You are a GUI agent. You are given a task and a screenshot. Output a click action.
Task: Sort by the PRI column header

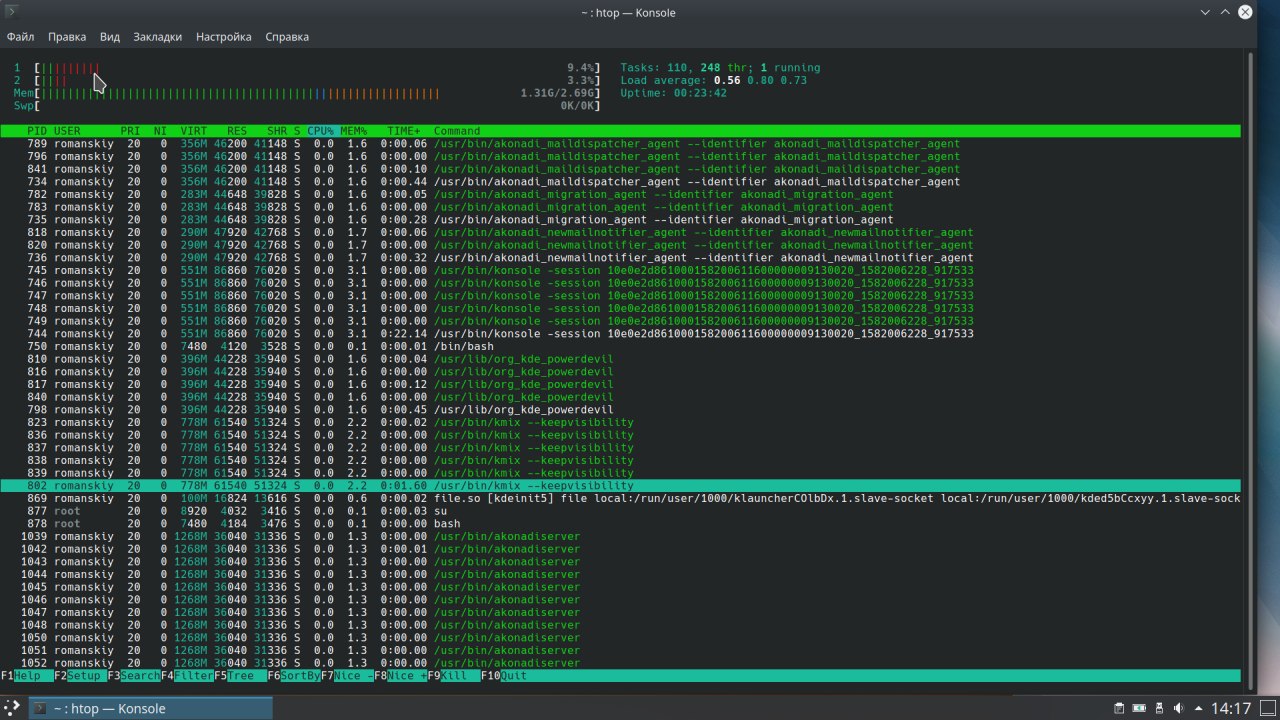pyautogui.click(x=130, y=131)
